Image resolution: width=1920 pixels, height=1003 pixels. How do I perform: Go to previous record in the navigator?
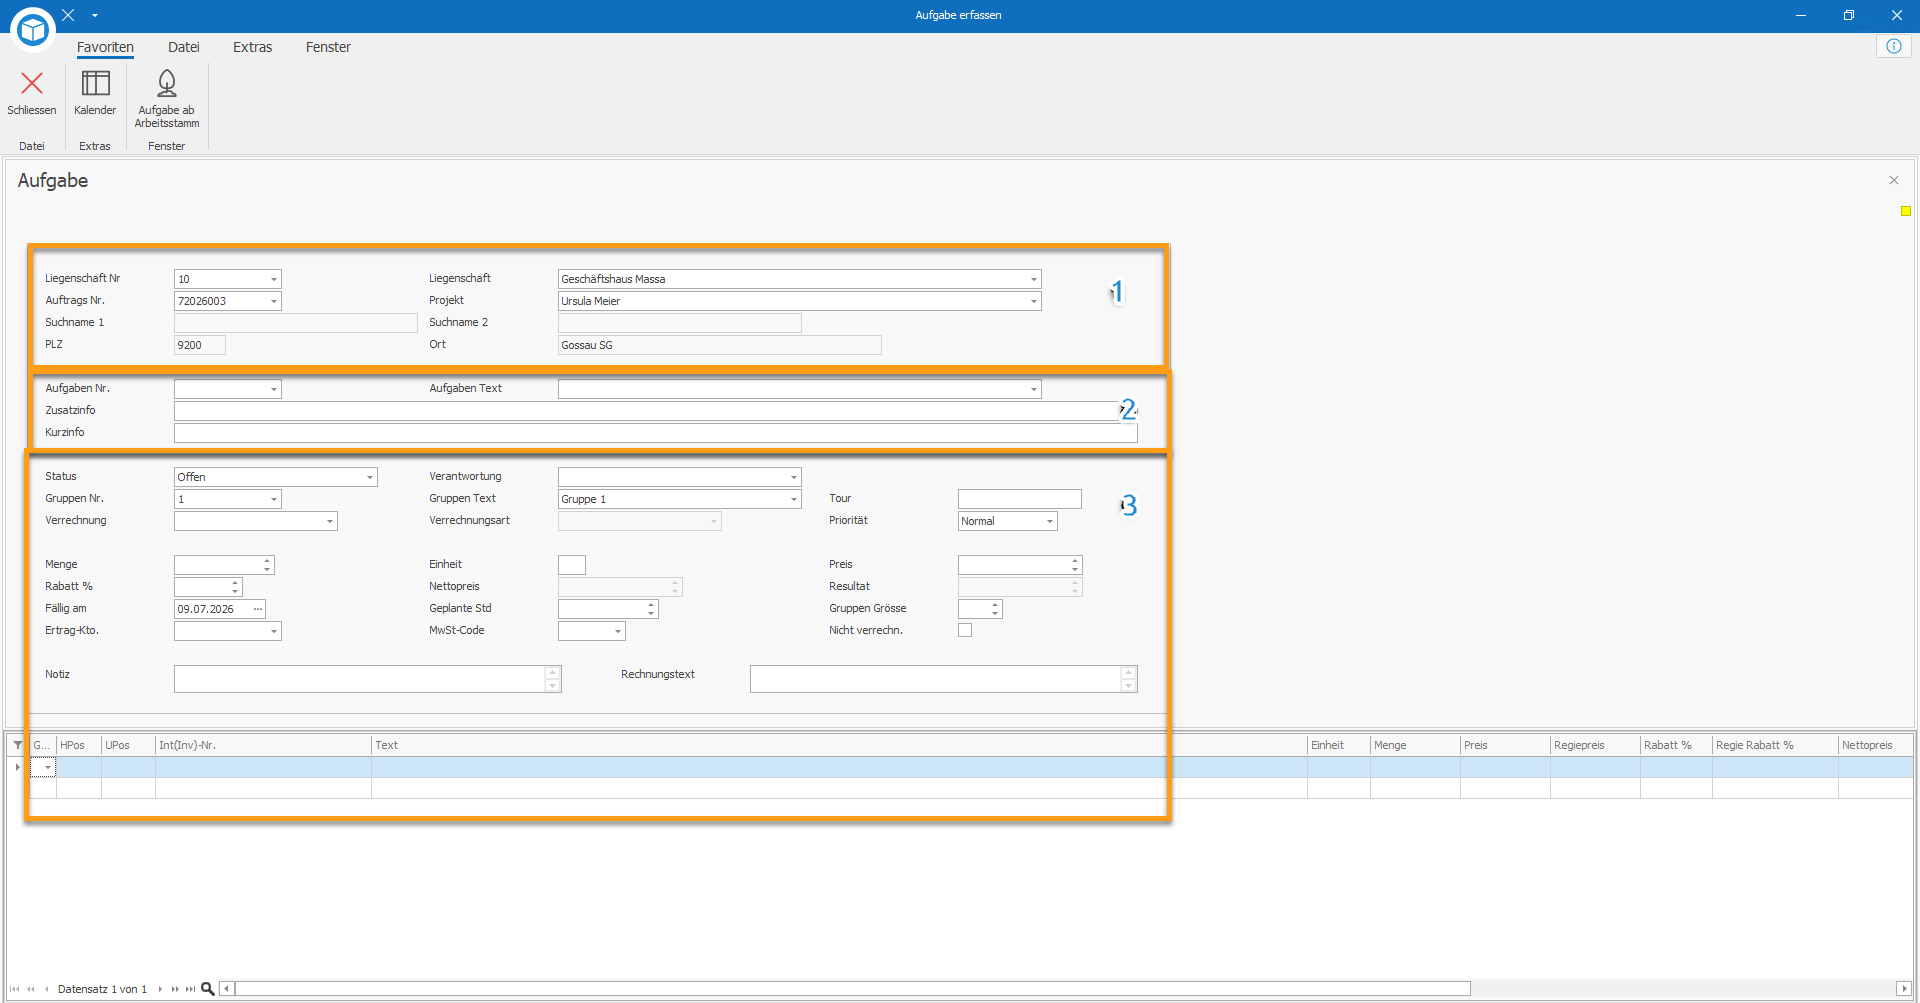tap(46, 989)
